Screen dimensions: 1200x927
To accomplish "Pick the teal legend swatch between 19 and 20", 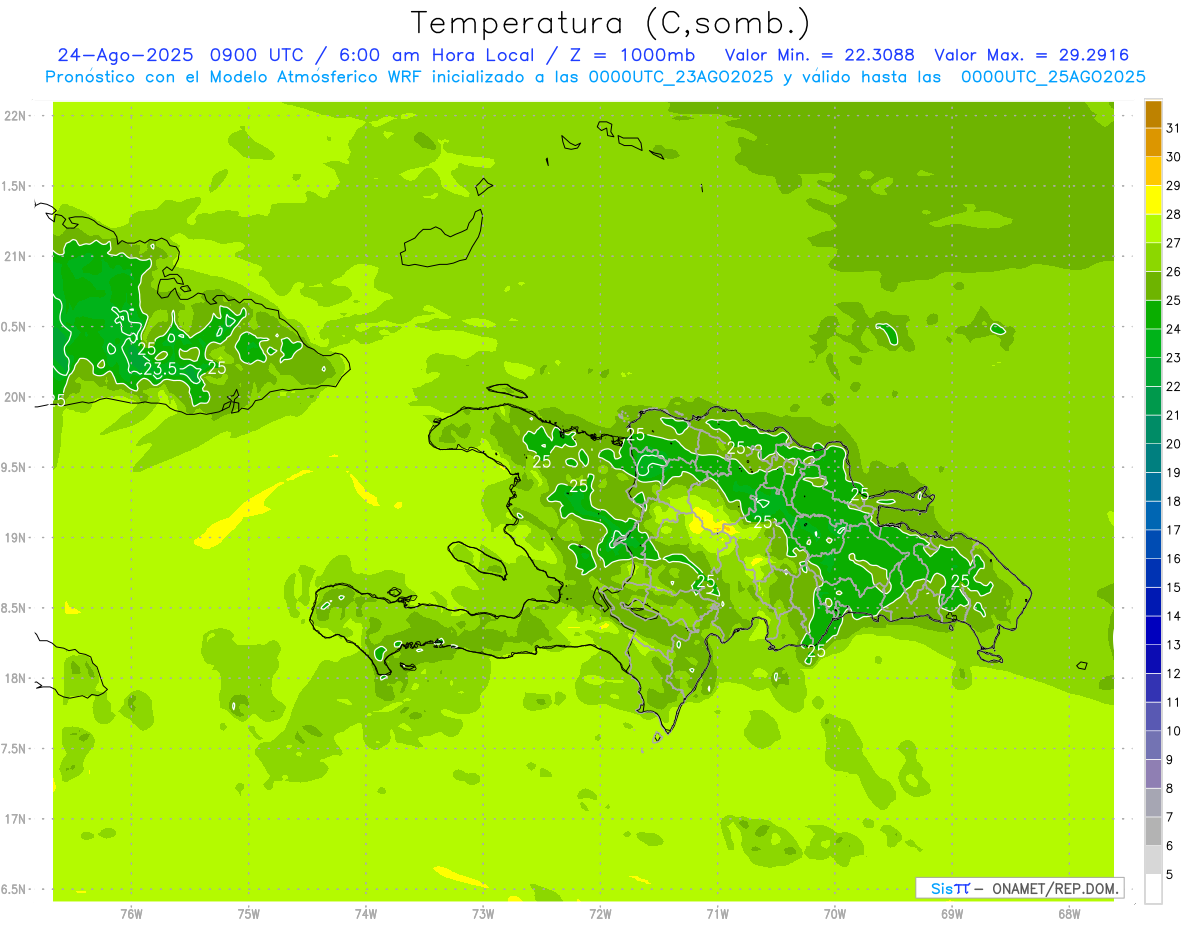I will 1153,458.
